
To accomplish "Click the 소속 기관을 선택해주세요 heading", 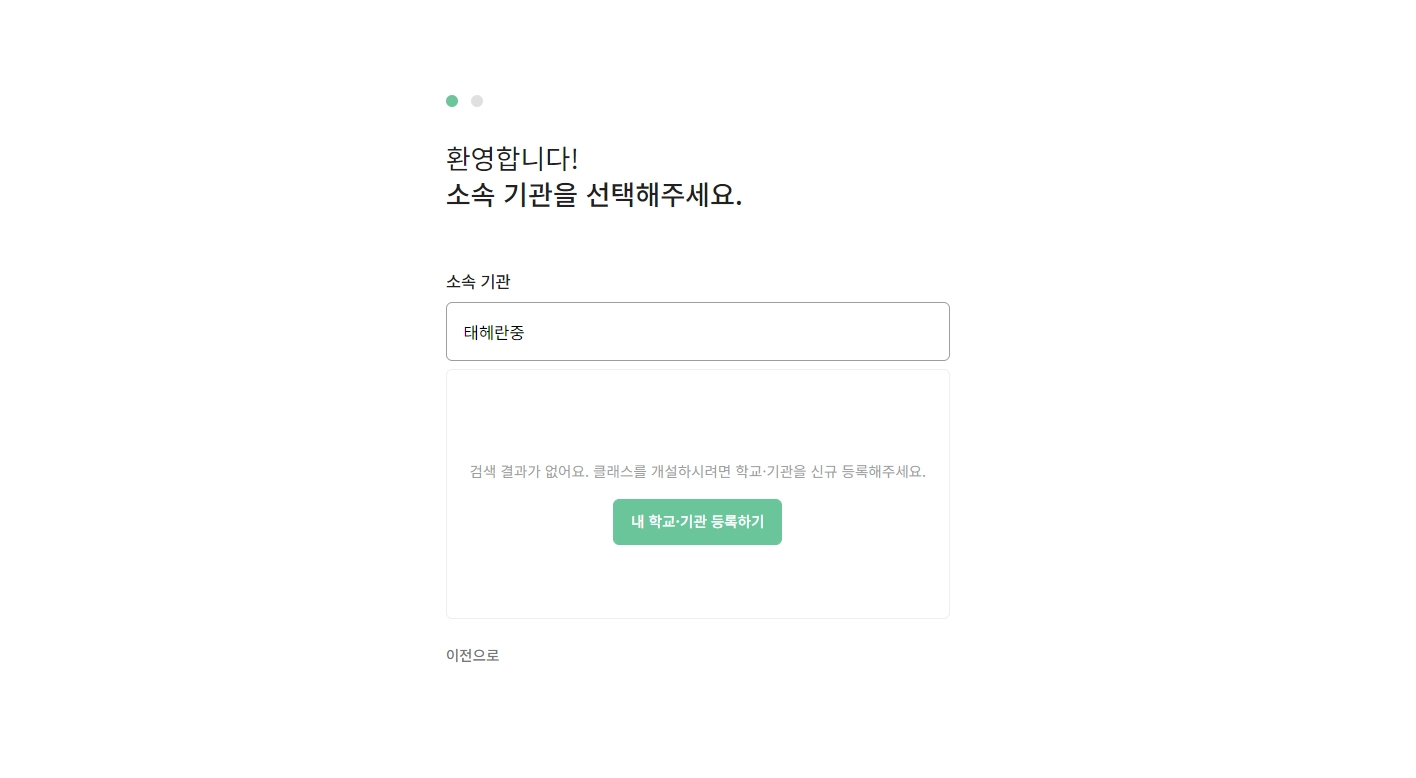I will click(x=593, y=196).
